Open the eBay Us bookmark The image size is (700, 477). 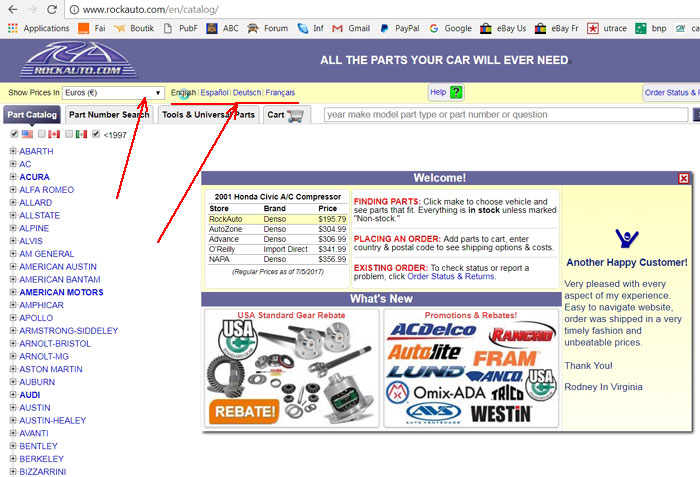(503, 28)
